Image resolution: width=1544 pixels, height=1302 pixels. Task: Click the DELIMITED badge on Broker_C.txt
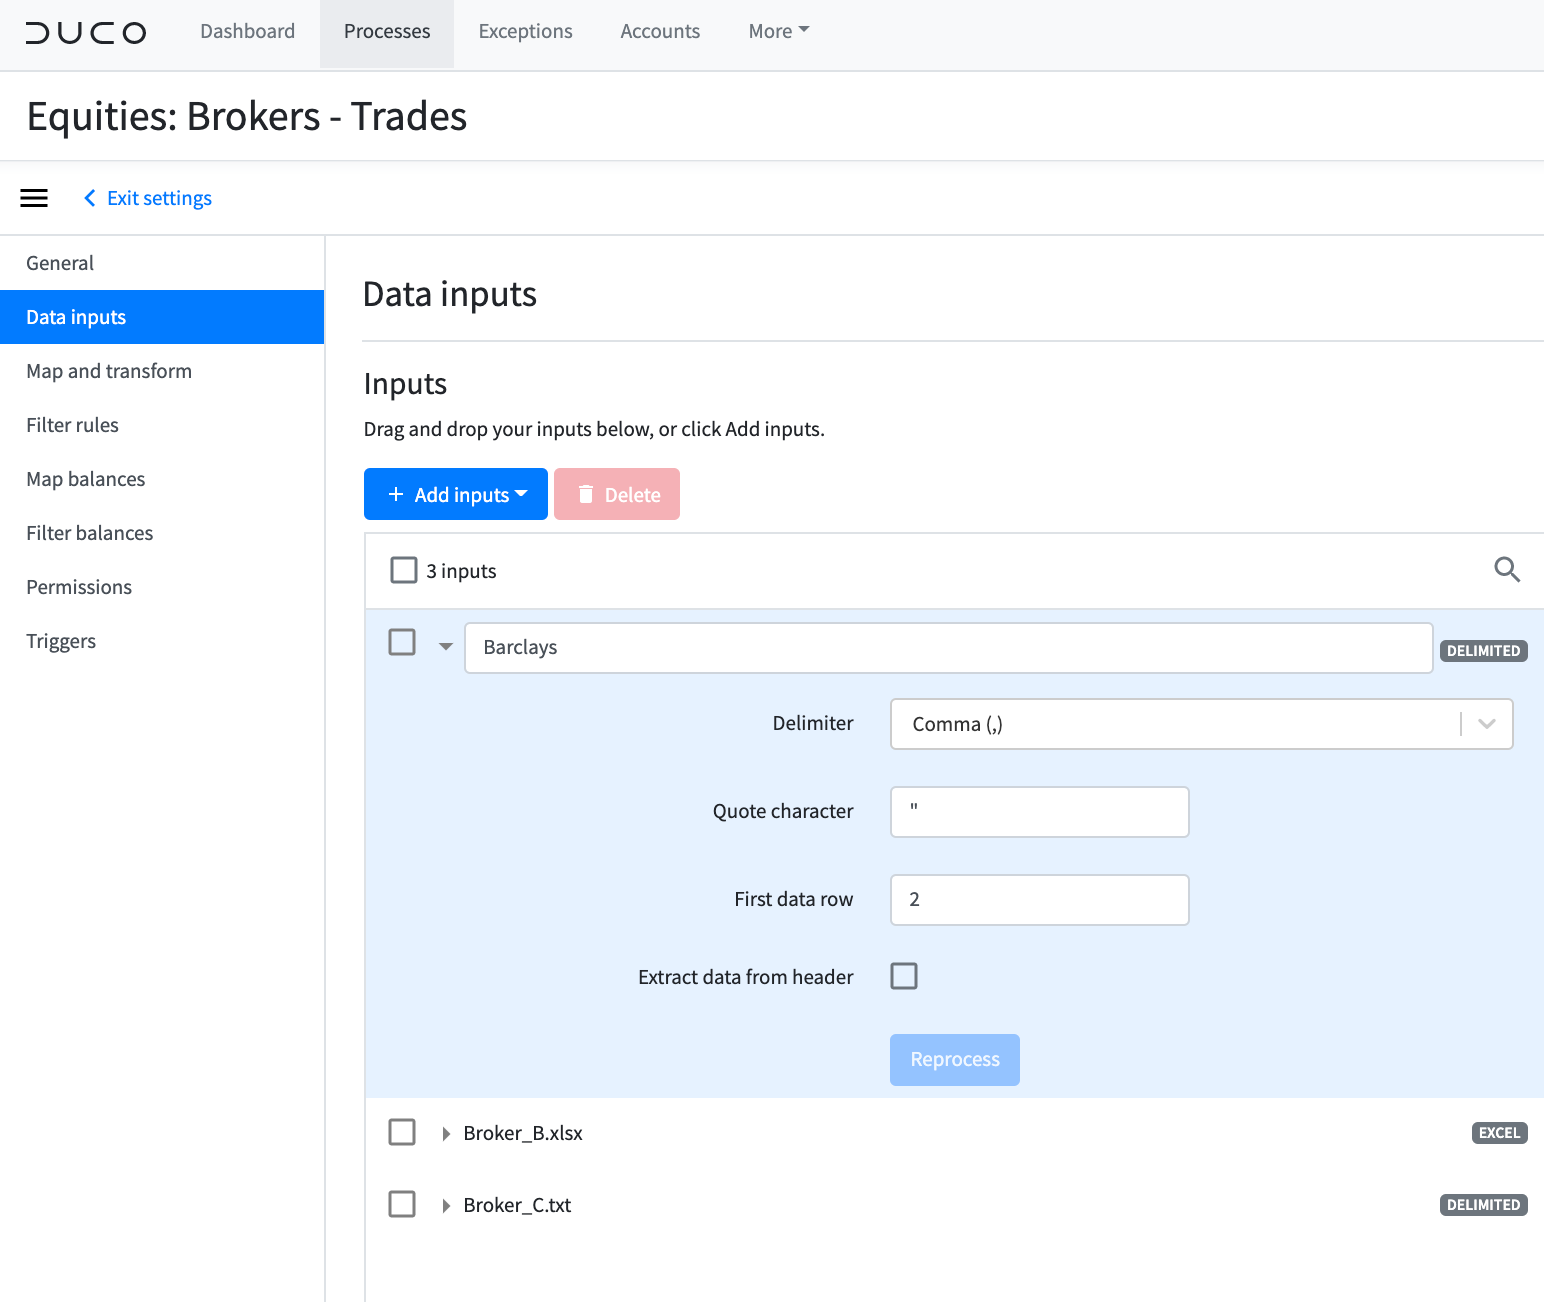[1484, 1205]
